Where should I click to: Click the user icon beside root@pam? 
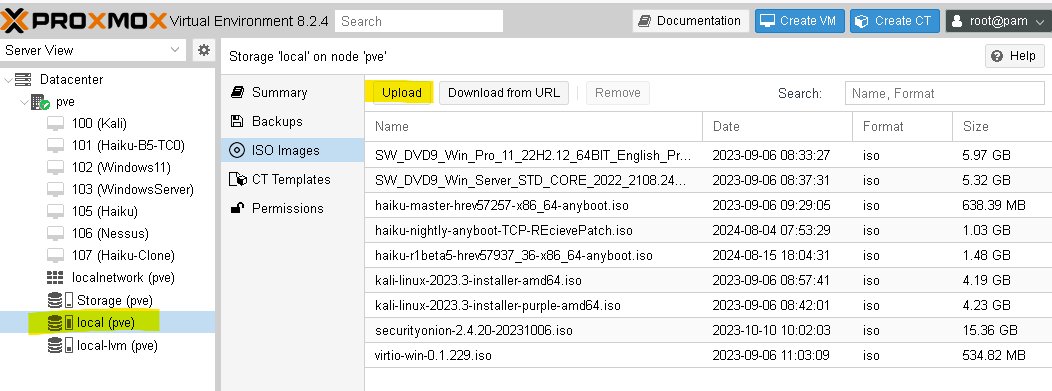tap(958, 21)
